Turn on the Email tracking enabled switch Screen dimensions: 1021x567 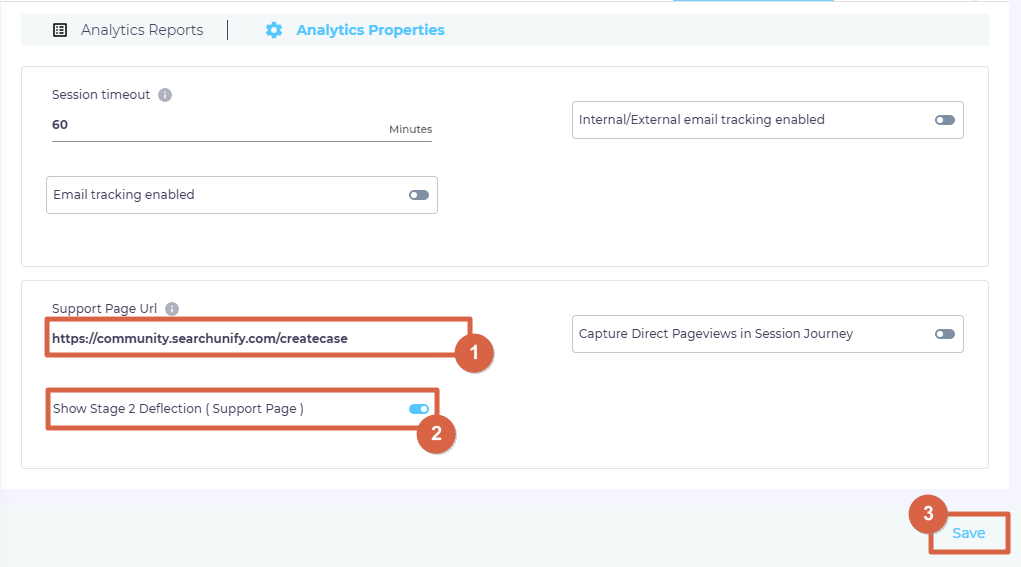419,195
